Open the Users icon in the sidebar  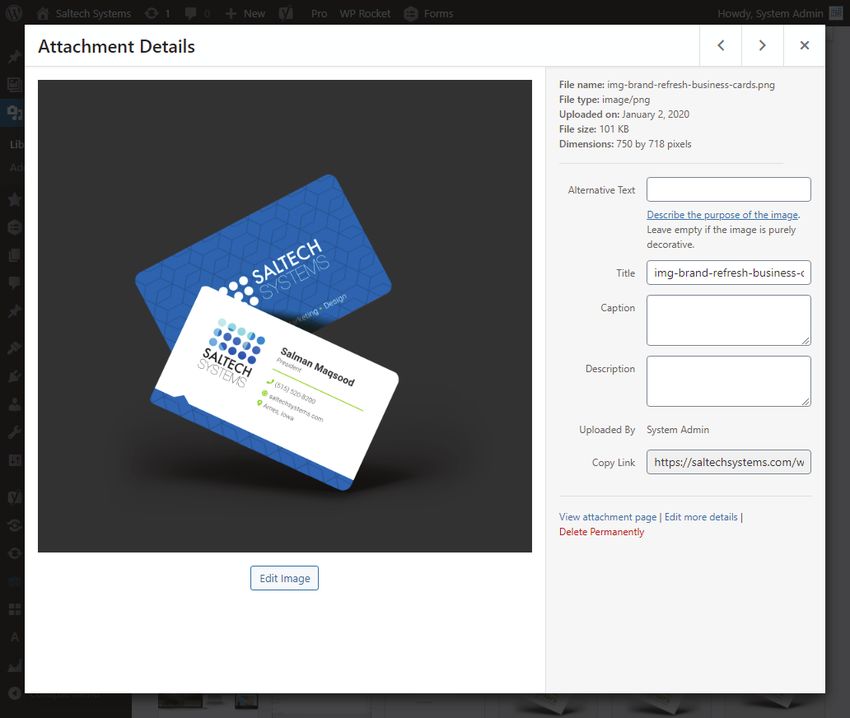point(15,403)
